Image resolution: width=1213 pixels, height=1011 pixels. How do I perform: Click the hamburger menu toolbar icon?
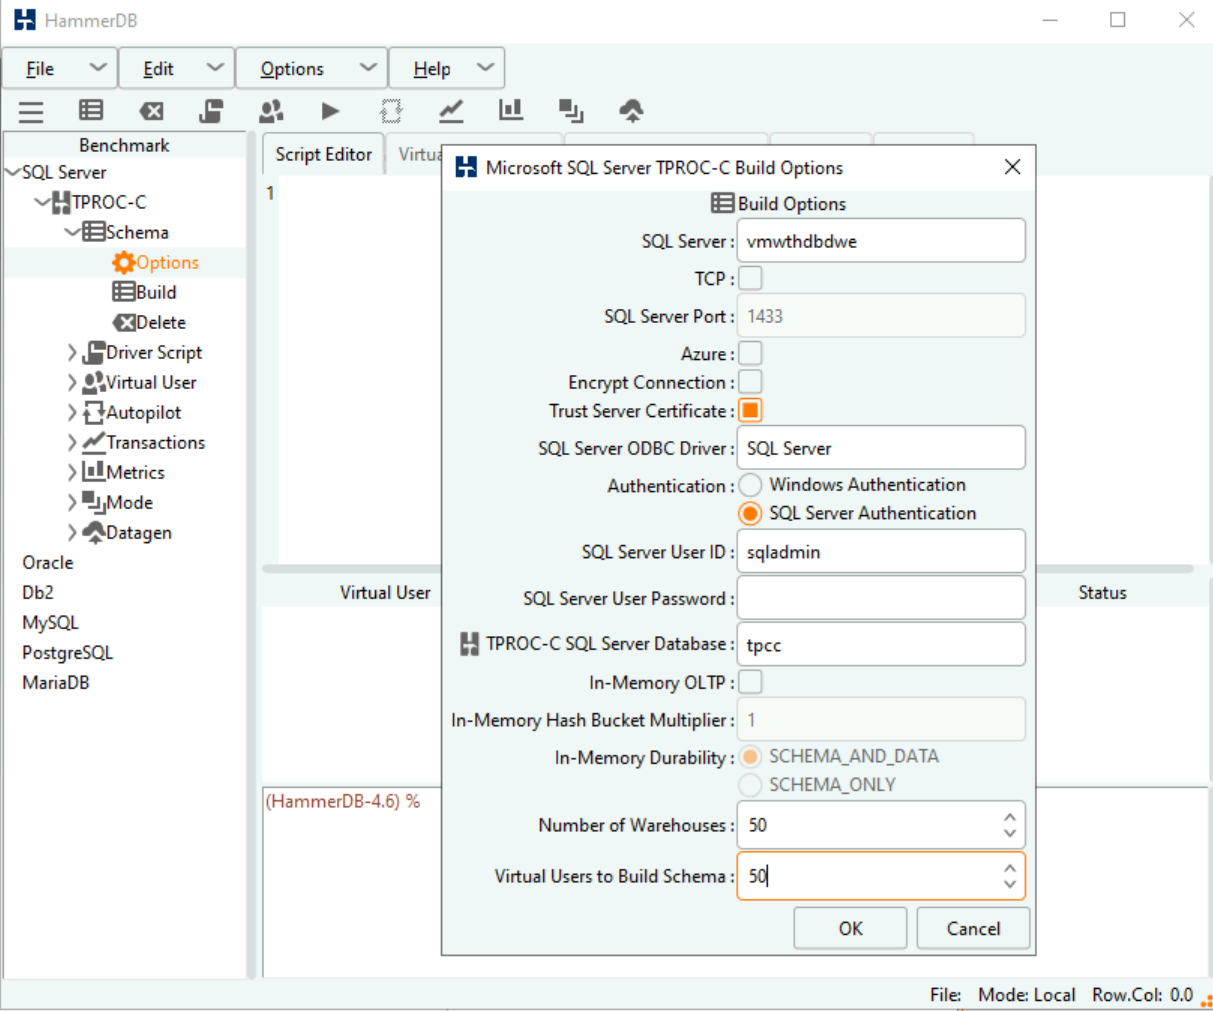[31, 111]
